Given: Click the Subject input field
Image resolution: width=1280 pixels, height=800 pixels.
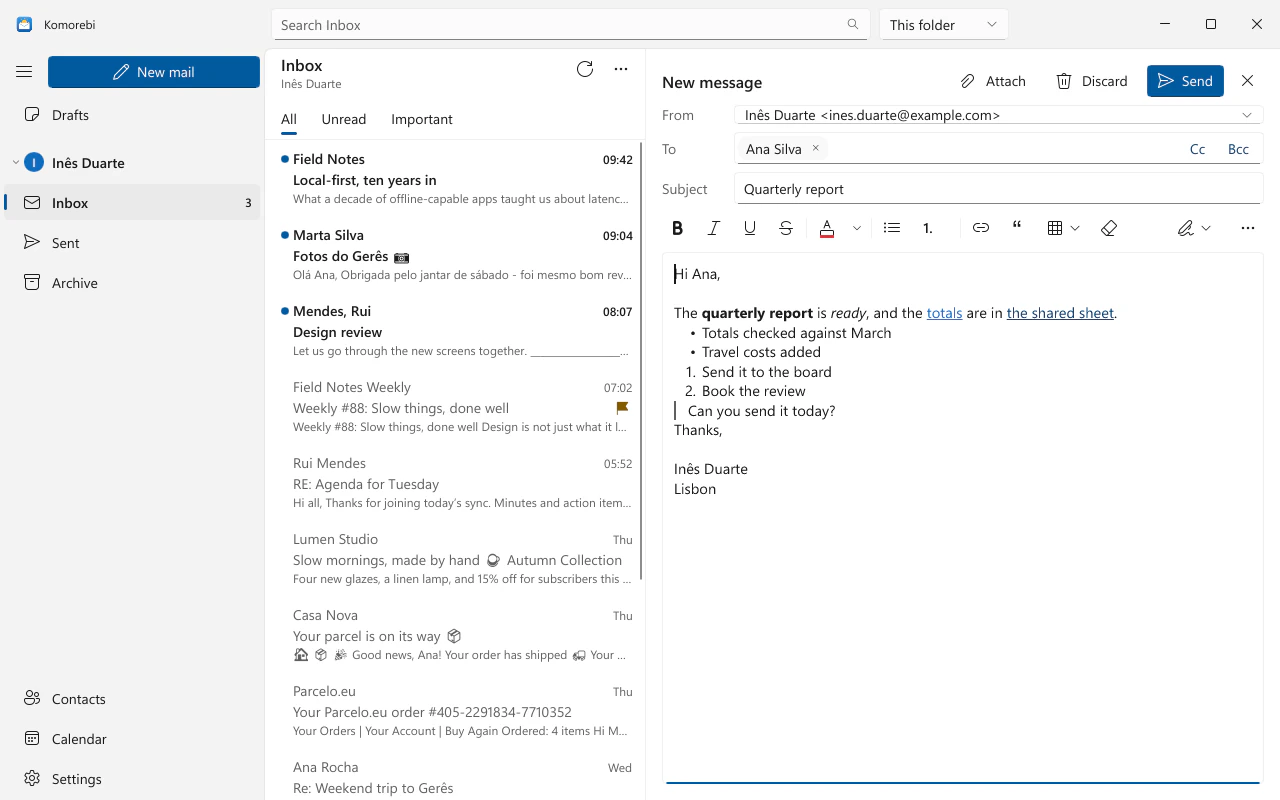Looking at the screenshot, I should coord(998,189).
